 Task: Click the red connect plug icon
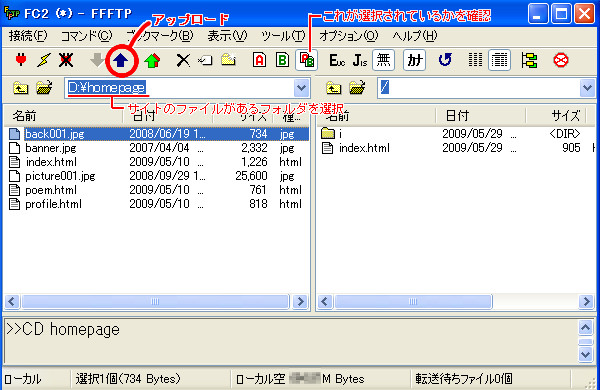[21, 60]
